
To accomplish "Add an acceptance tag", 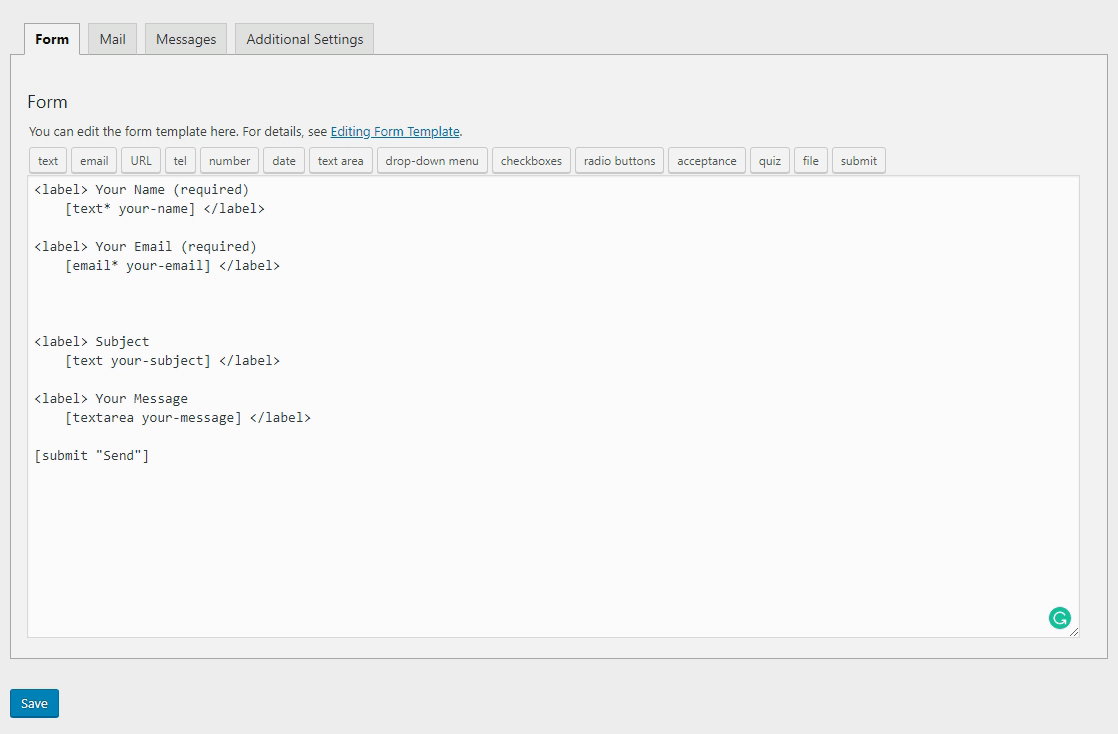I will pyautogui.click(x=707, y=160).
